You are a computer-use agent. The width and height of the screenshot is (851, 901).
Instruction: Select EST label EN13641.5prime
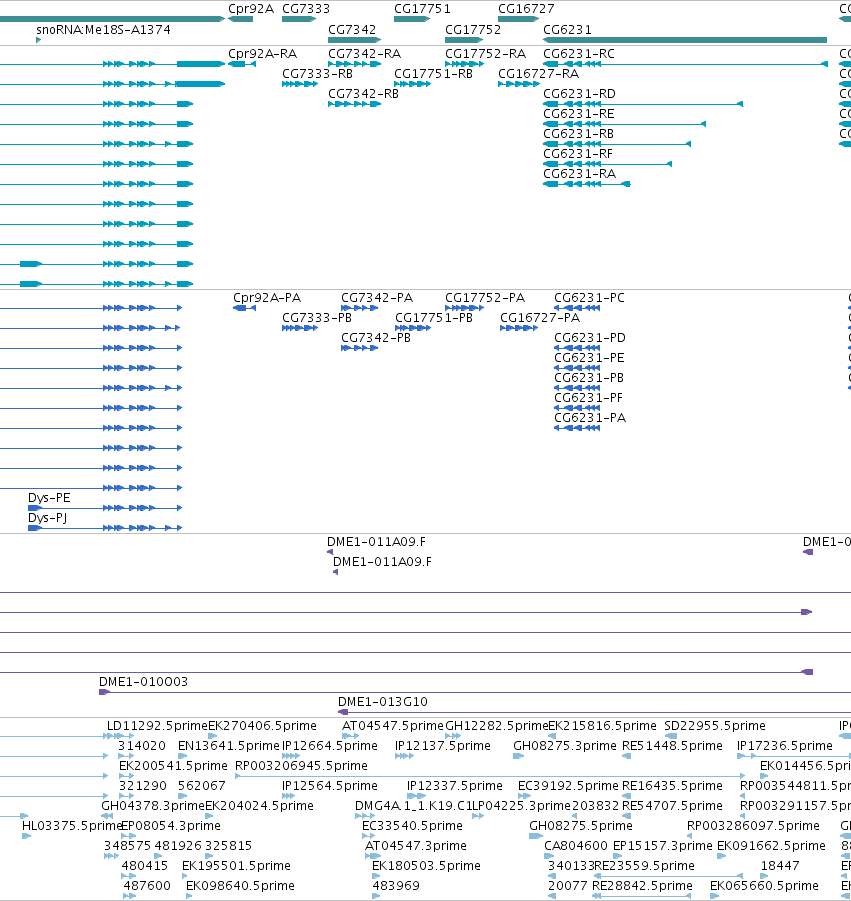click(228, 746)
